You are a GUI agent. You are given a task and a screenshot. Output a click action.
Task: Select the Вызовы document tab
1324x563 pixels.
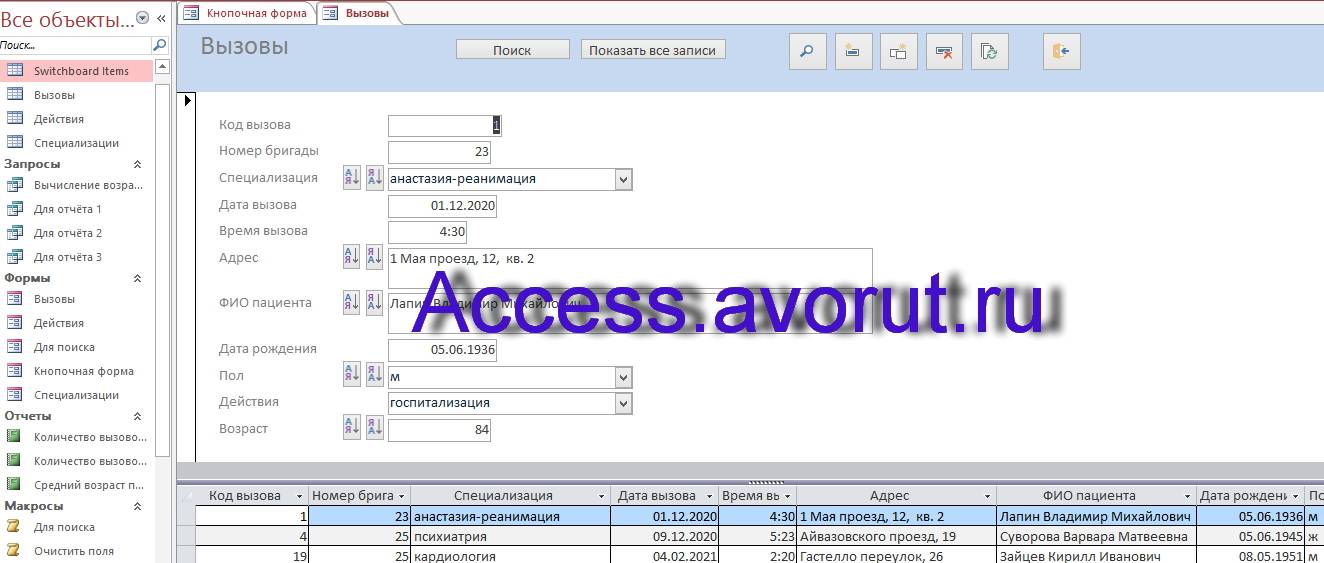tap(358, 13)
